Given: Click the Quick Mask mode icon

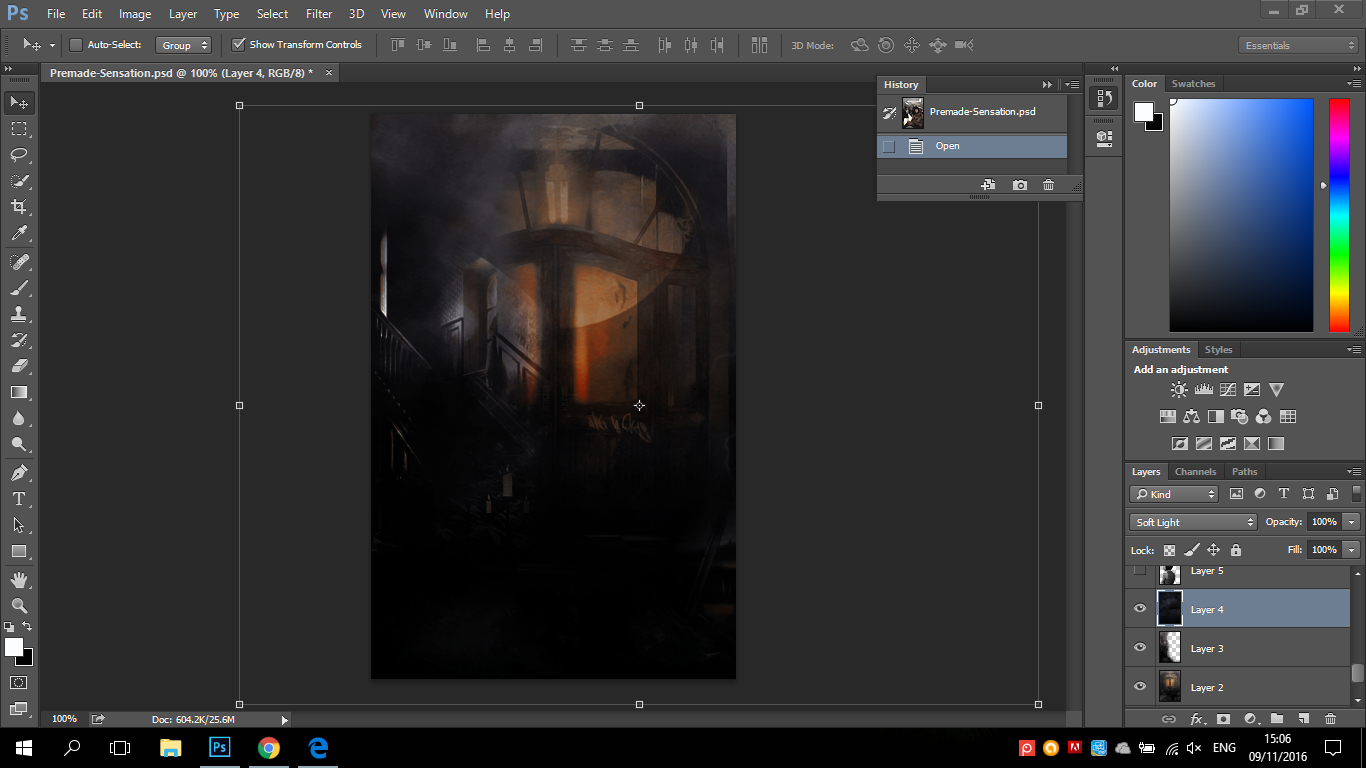Looking at the screenshot, I should click(19, 682).
